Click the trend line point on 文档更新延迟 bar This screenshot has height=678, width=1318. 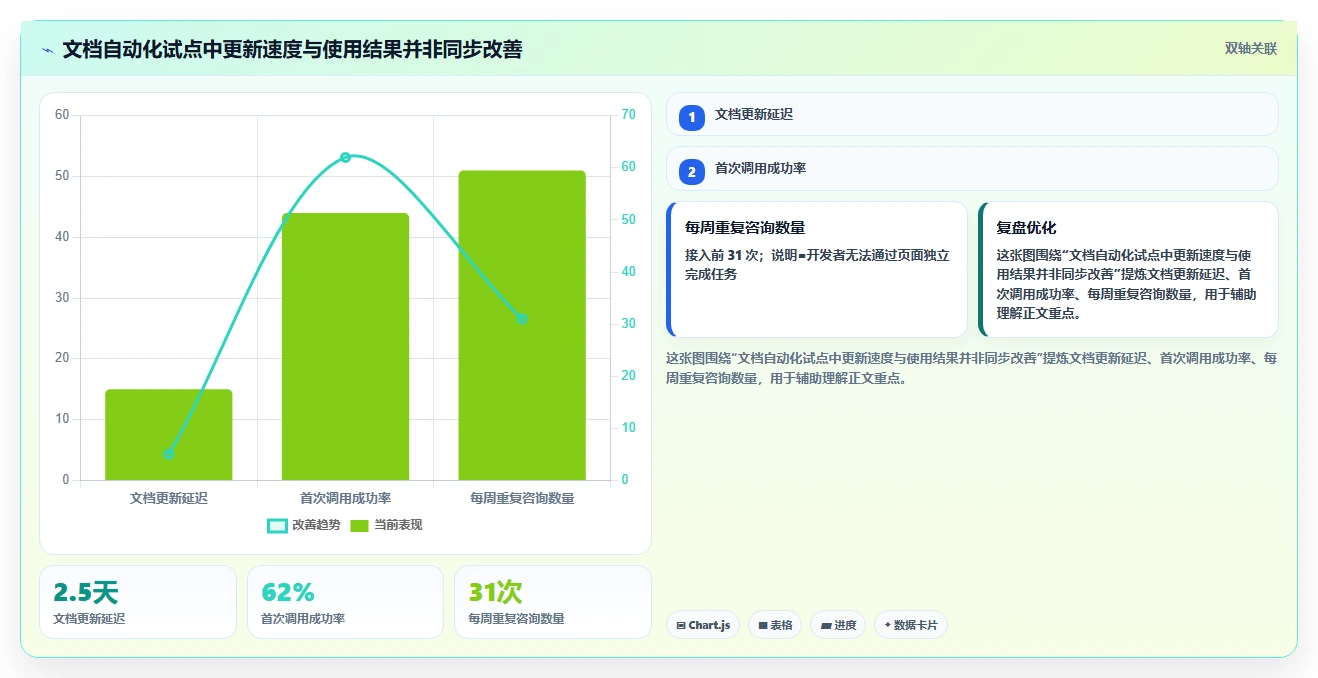tap(169, 454)
